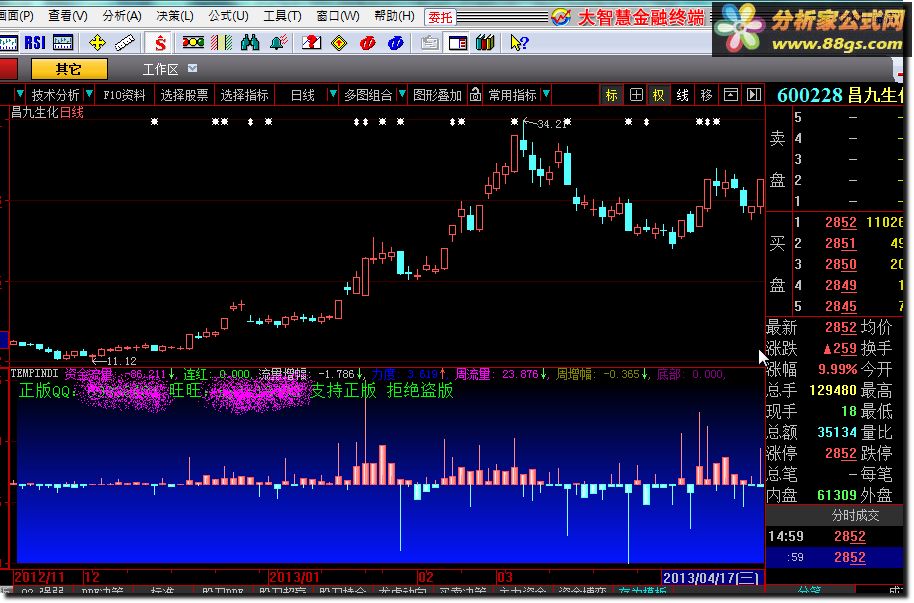Open the 窗口(W) menu

338,16
